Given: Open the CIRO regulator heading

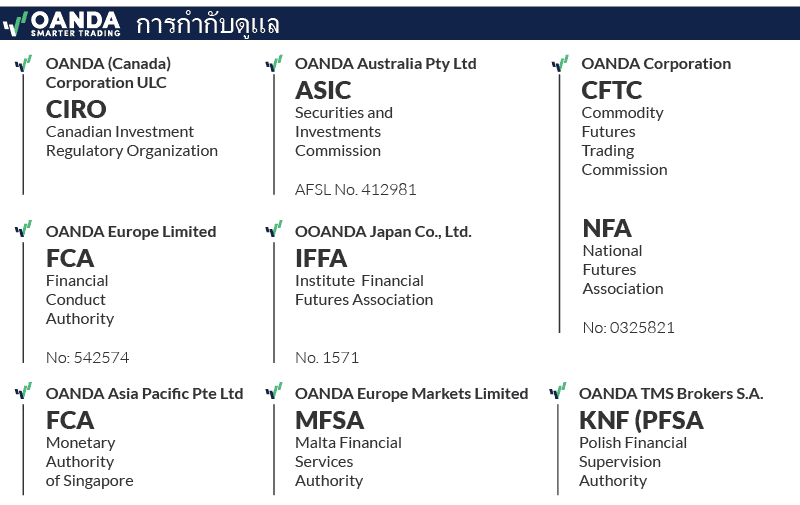Looking at the screenshot, I should coord(76,109).
